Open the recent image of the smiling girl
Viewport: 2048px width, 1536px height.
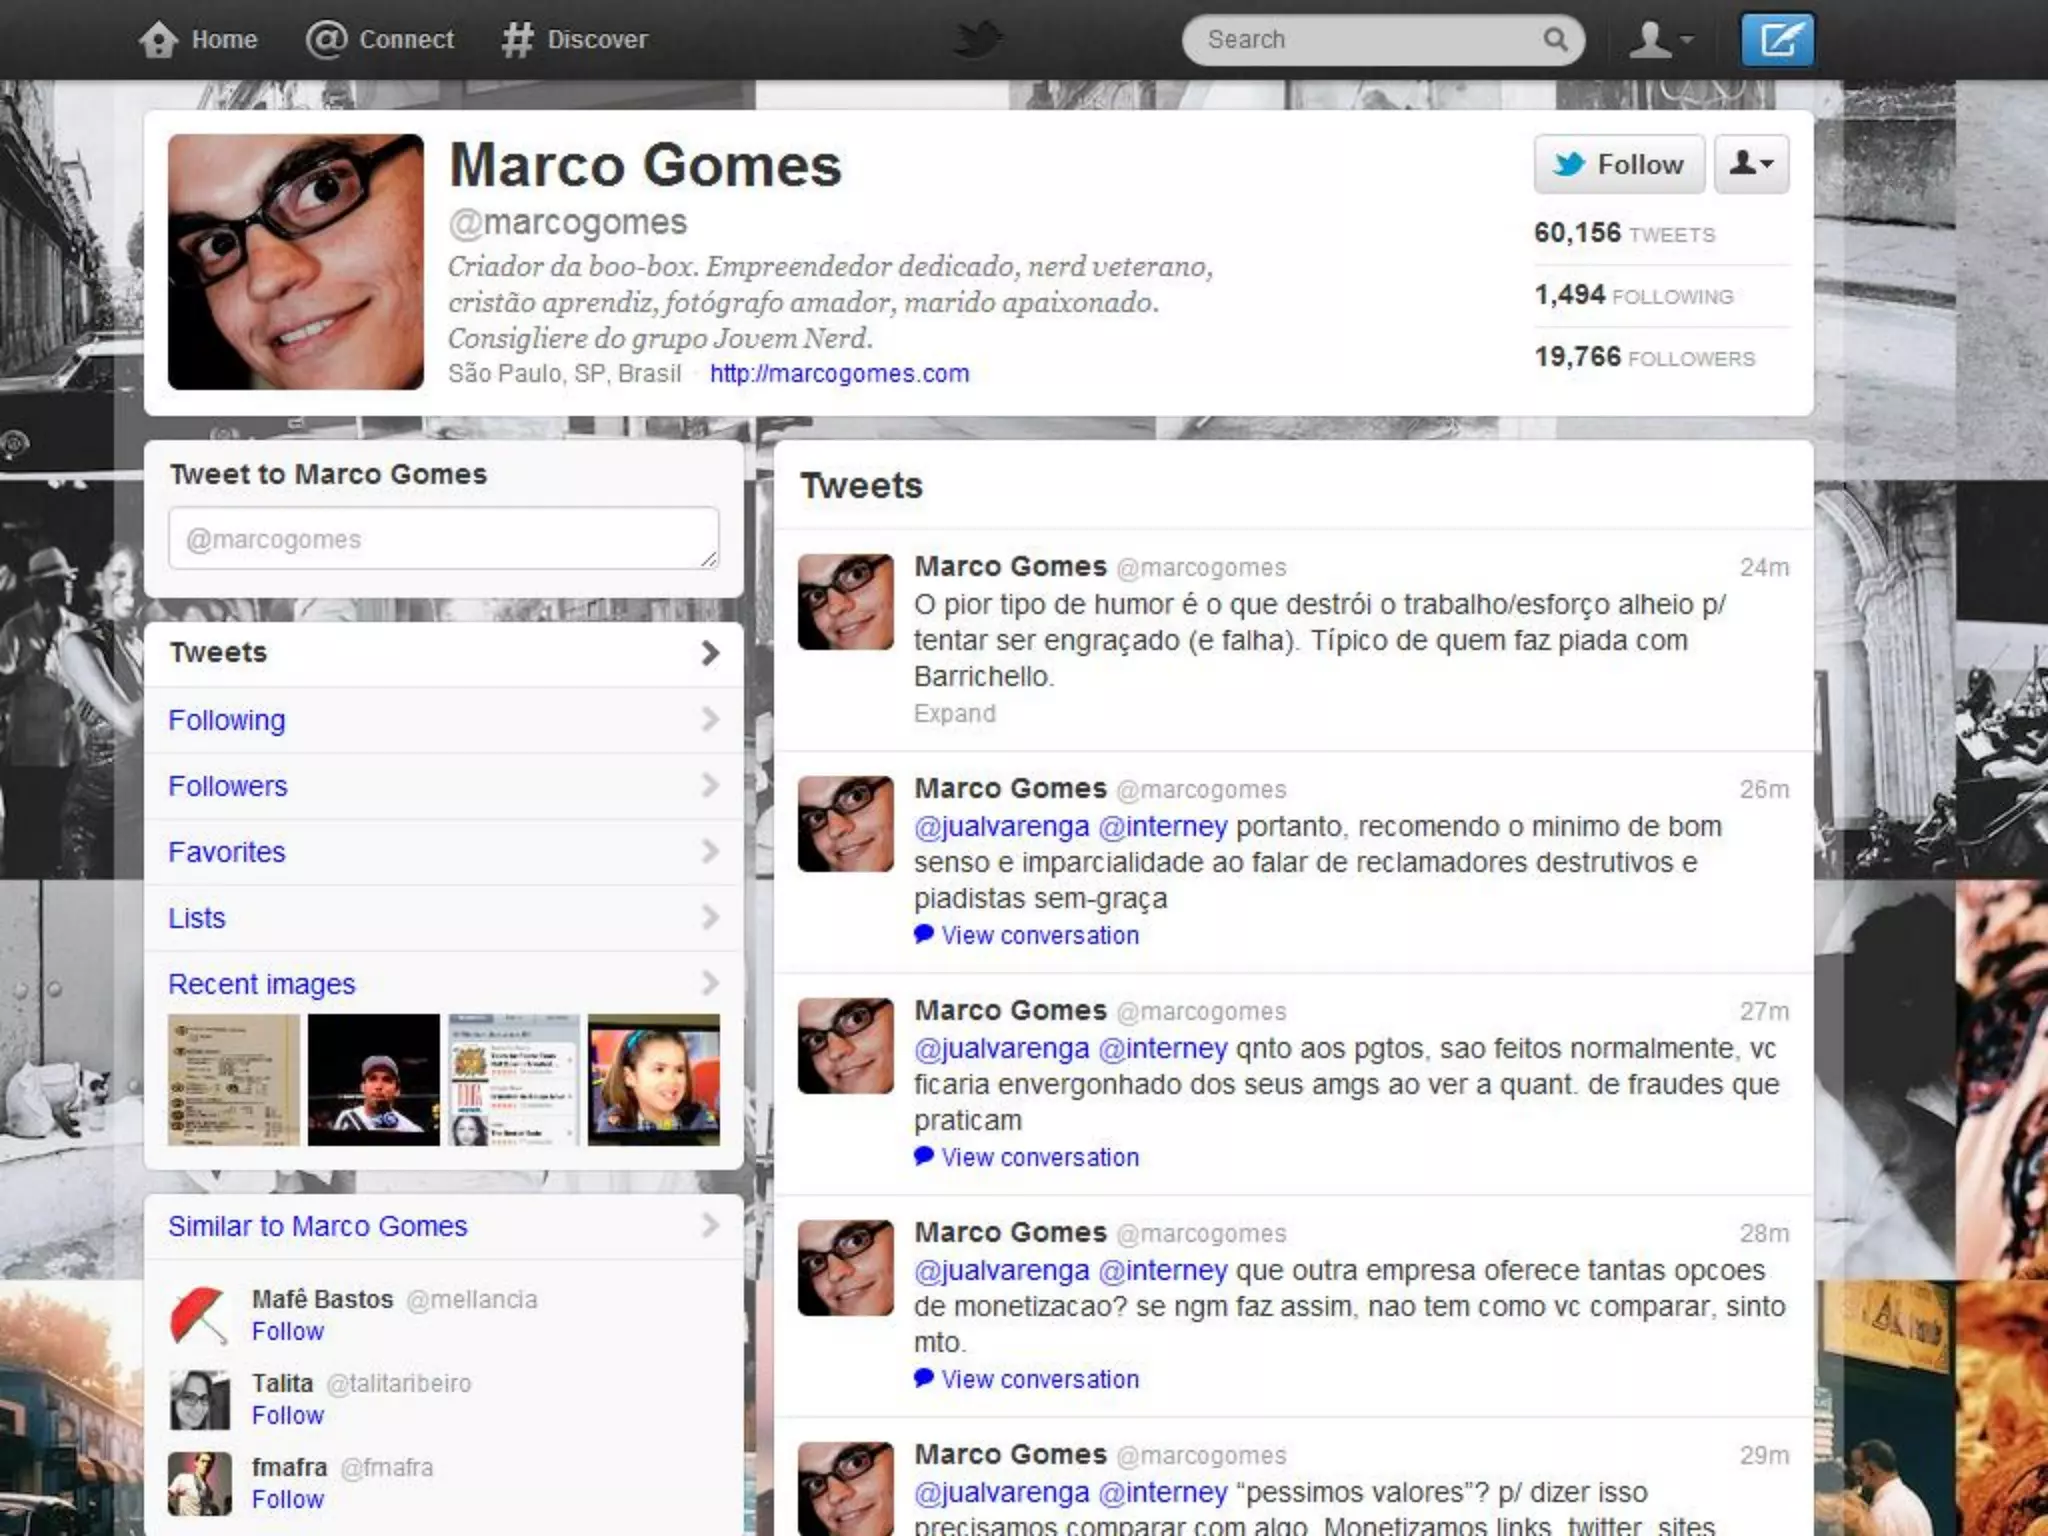653,1080
